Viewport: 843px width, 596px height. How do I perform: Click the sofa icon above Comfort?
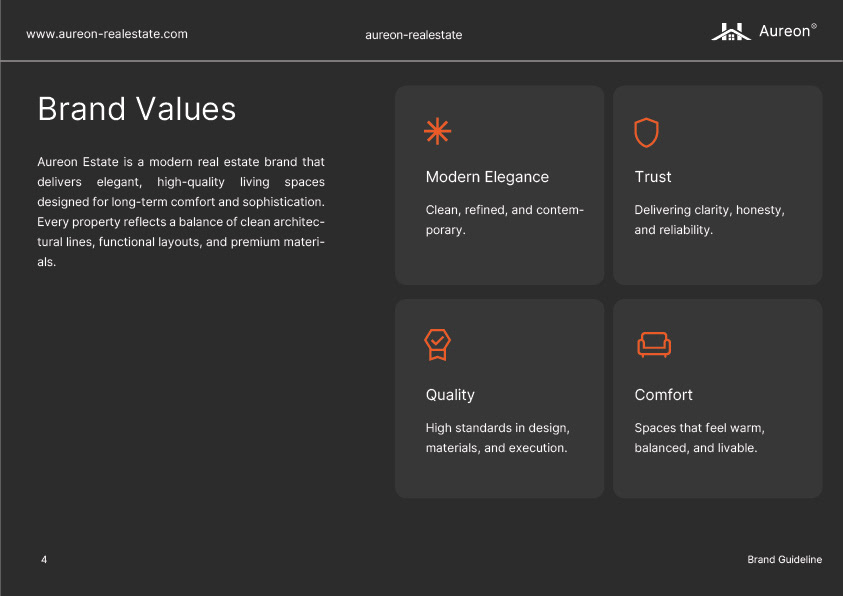[x=654, y=344]
